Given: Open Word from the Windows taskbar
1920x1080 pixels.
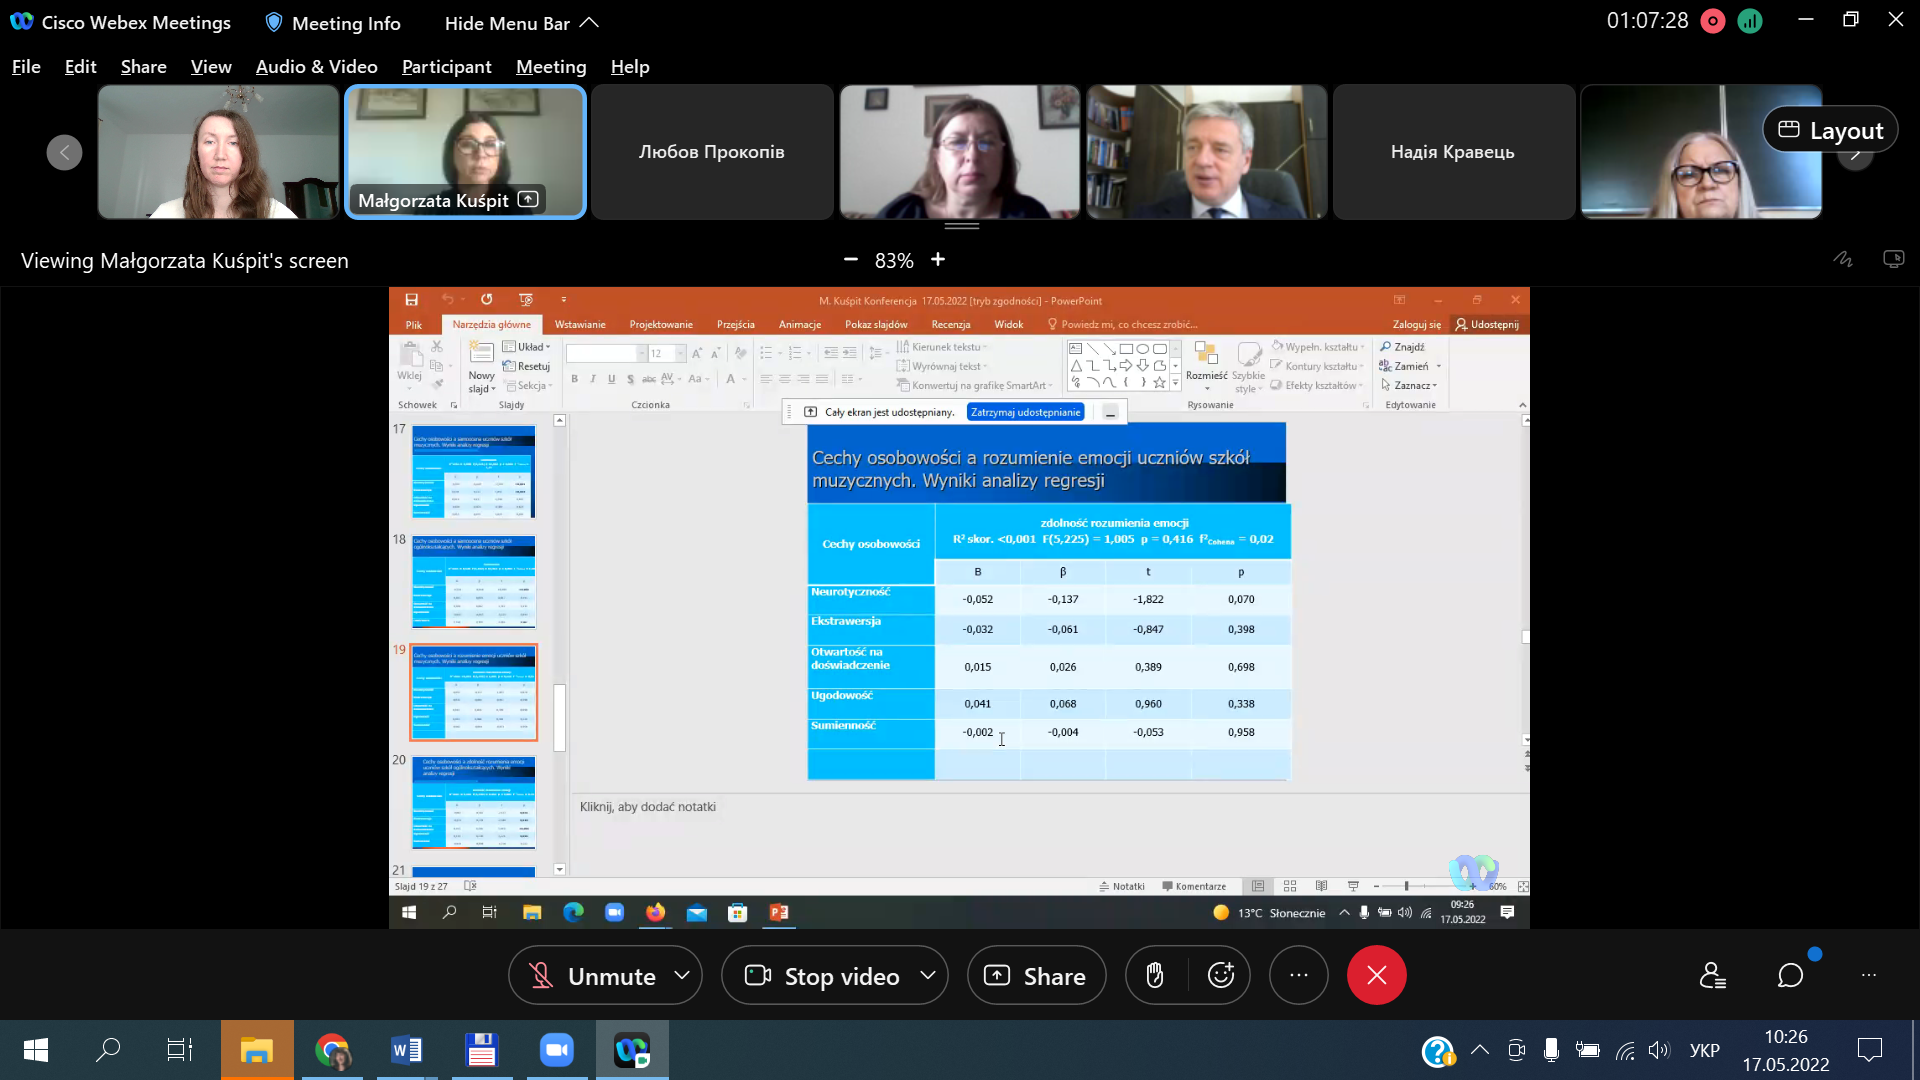Looking at the screenshot, I should 406,1050.
